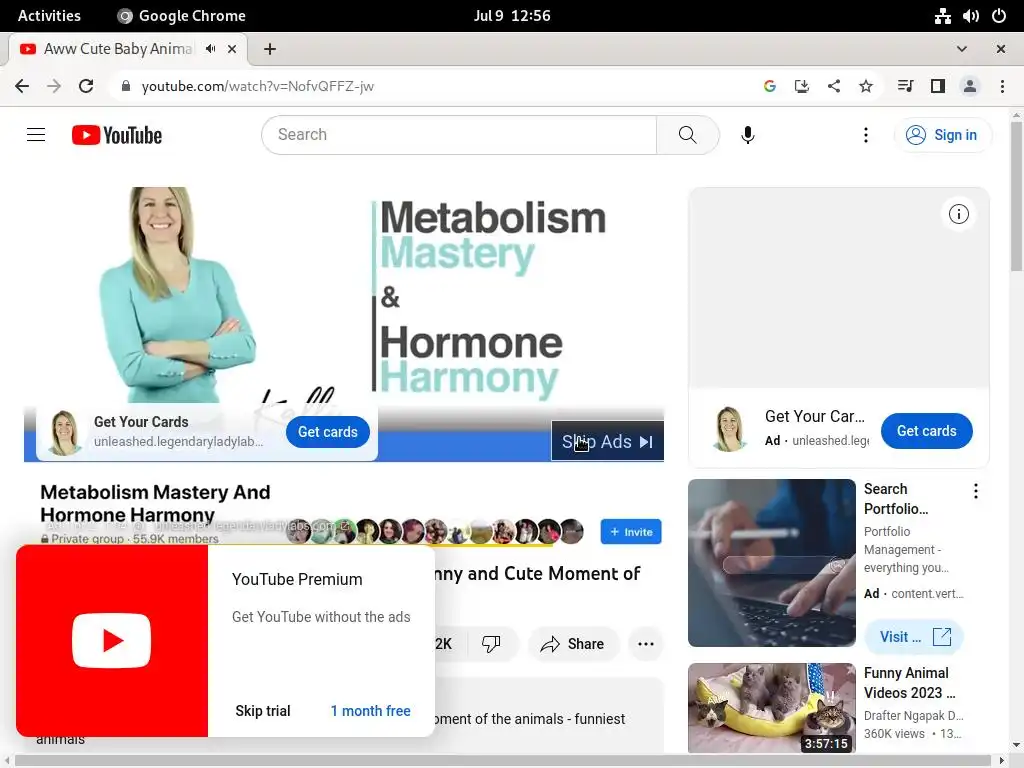1024x768 pixels.
Task: Go to YouTube home via logo
Action: pyautogui.click(x=117, y=135)
